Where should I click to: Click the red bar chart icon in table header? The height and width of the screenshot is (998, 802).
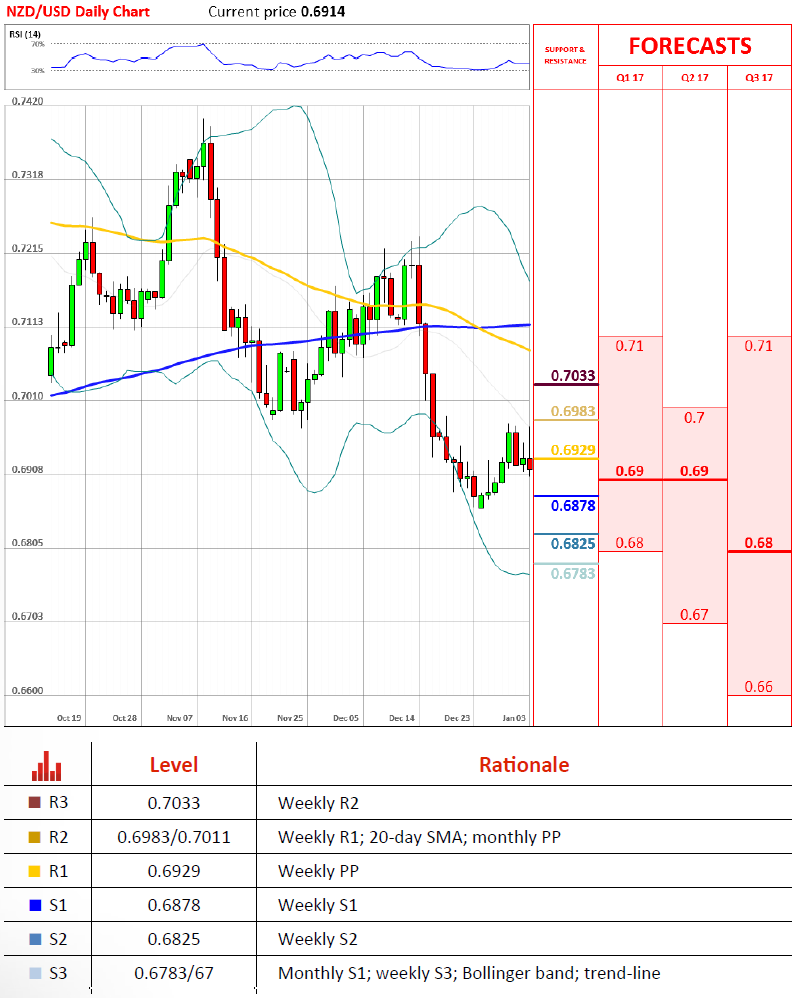[x=46, y=766]
